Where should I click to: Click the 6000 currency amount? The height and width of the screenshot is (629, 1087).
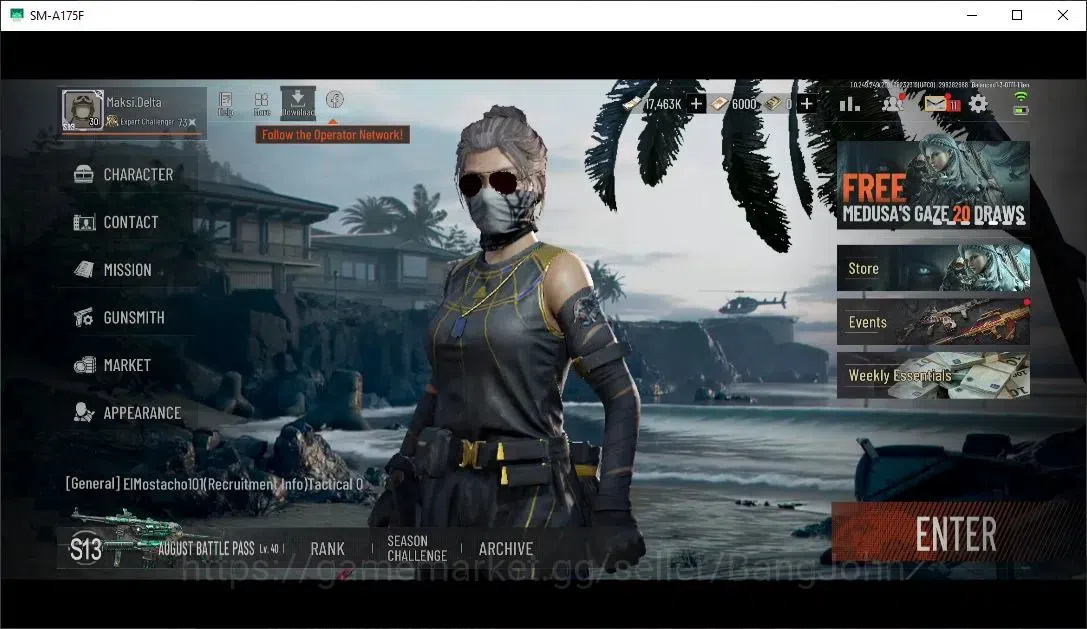click(x=745, y=104)
